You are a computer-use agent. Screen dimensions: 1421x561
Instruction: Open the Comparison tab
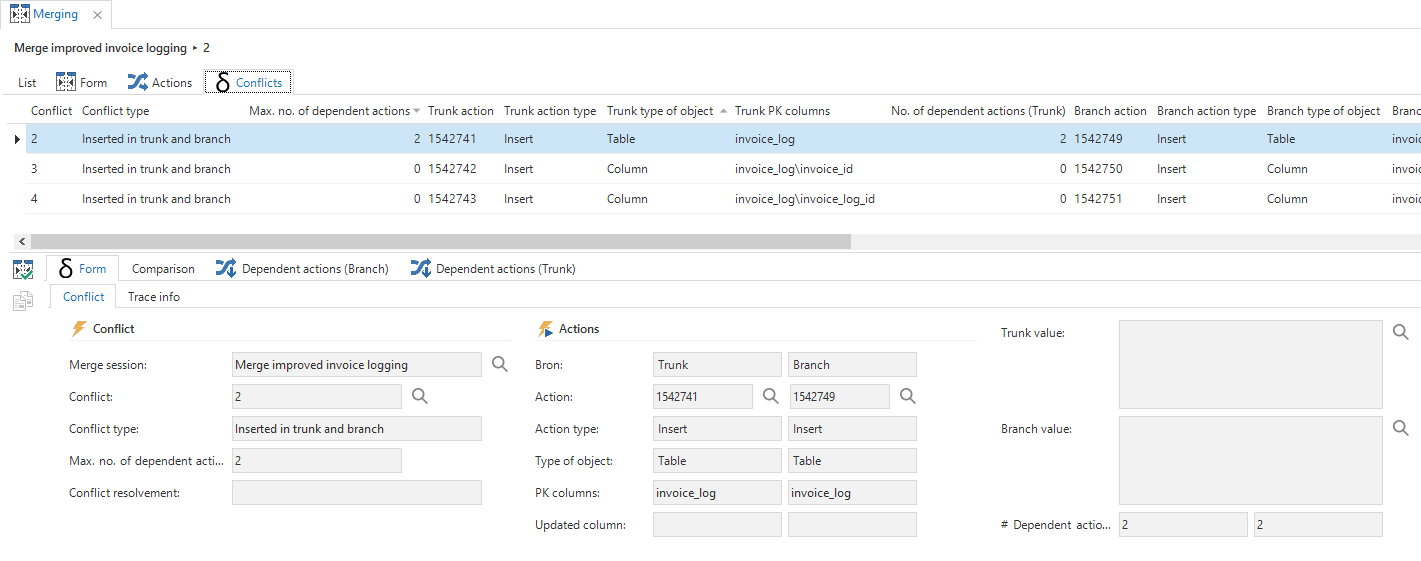pos(163,269)
